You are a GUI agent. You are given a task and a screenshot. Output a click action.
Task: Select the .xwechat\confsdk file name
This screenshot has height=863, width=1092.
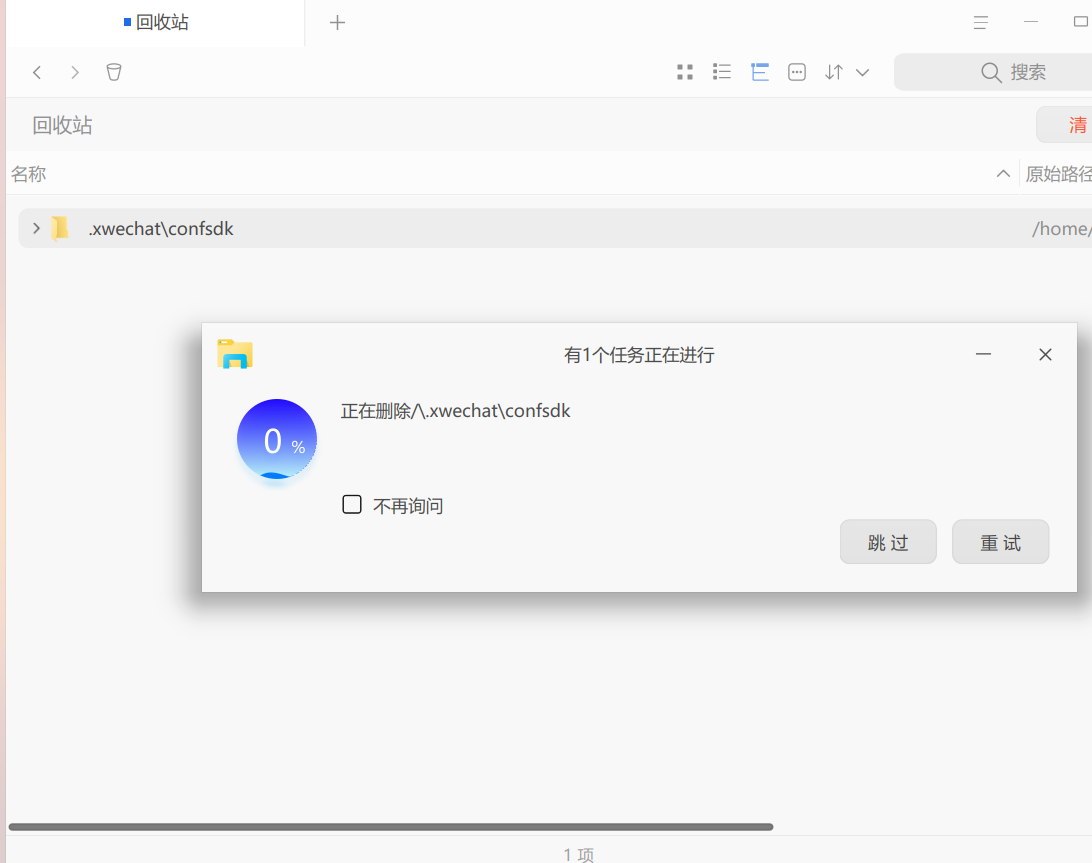[x=161, y=228]
